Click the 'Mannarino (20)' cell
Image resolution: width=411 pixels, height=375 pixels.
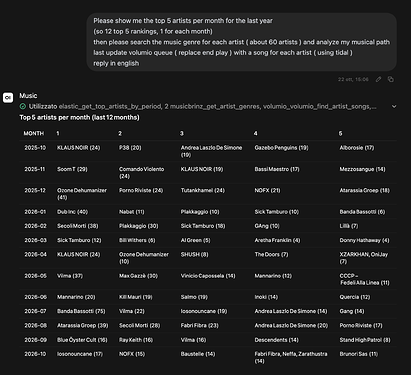click(76, 297)
